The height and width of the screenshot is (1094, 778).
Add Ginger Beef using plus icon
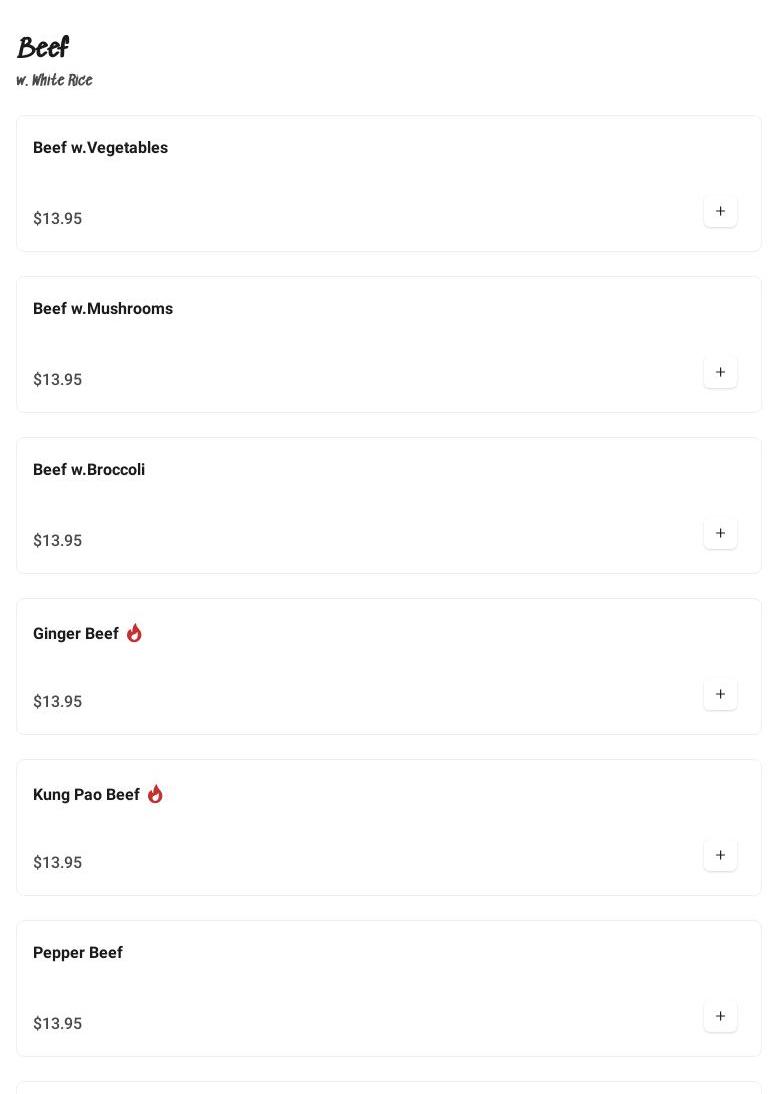(720, 694)
